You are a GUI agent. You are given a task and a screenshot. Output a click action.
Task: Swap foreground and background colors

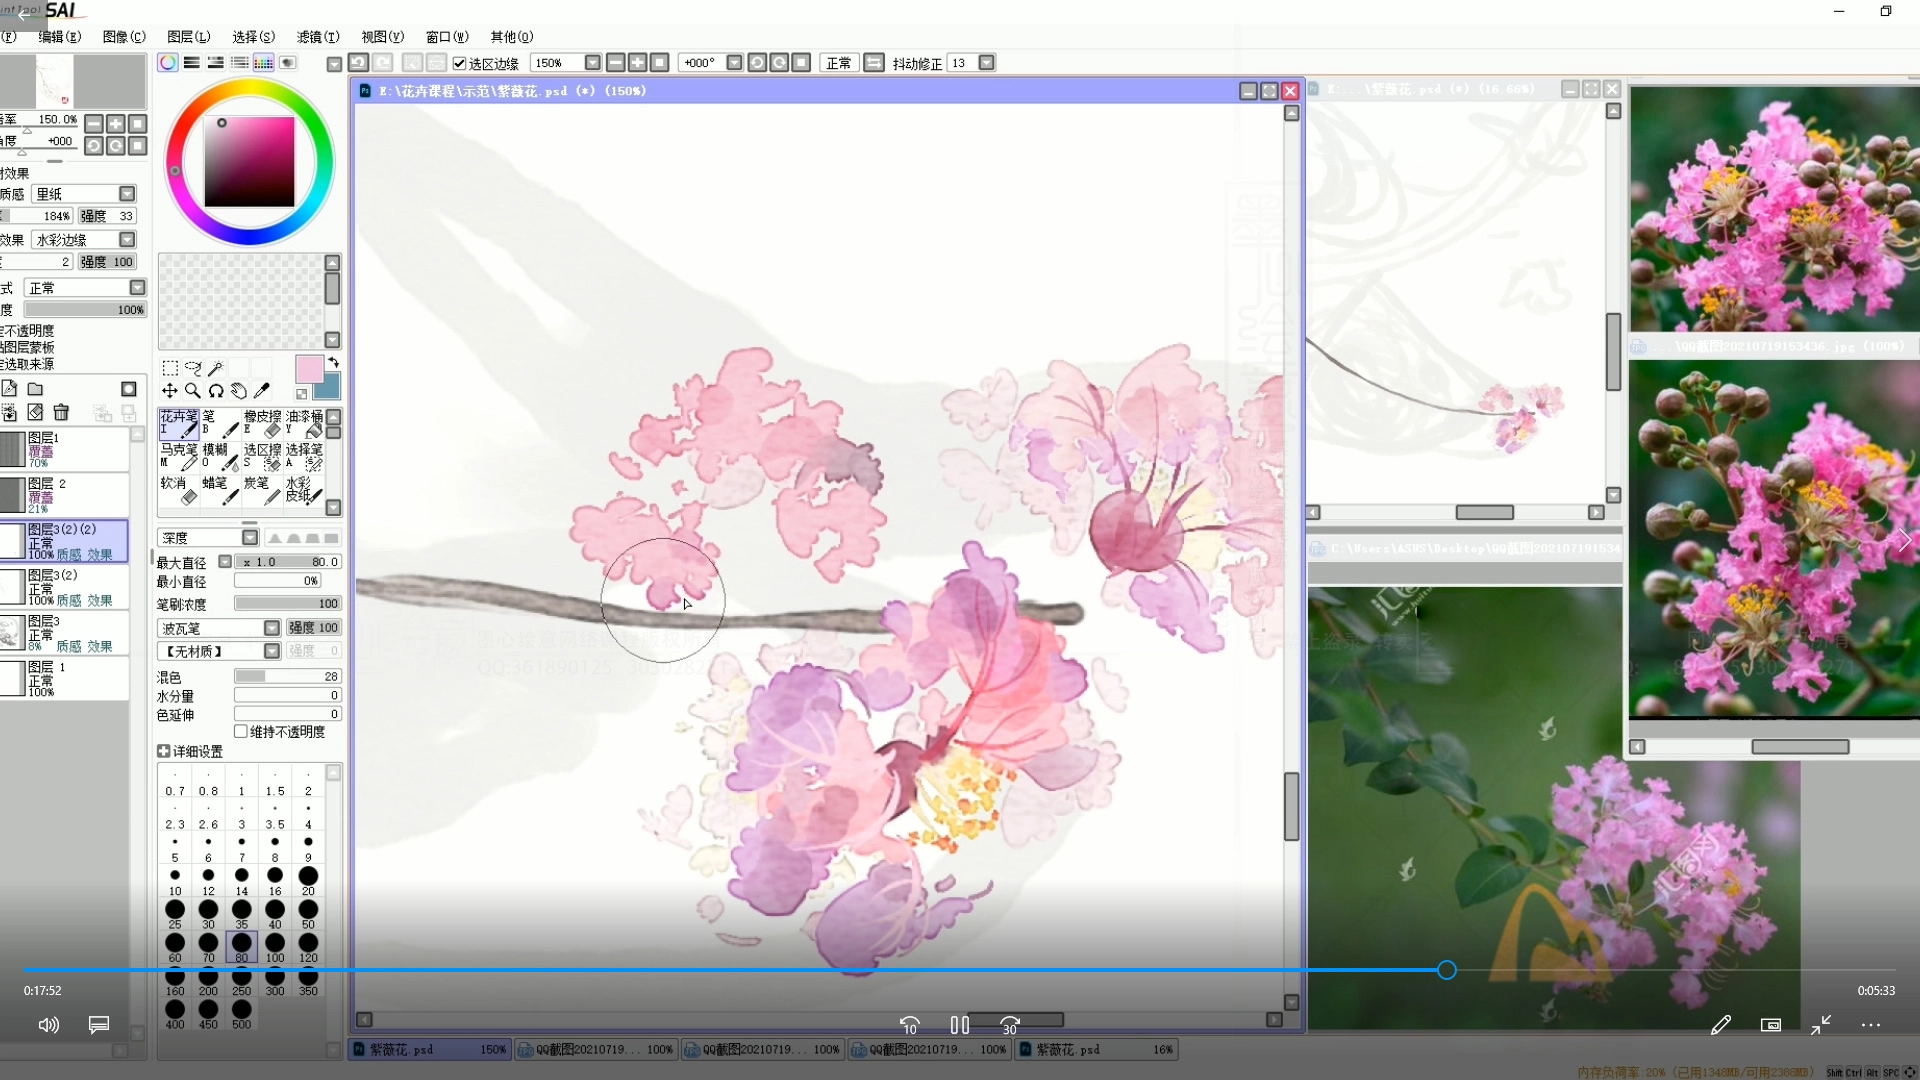(x=334, y=362)
